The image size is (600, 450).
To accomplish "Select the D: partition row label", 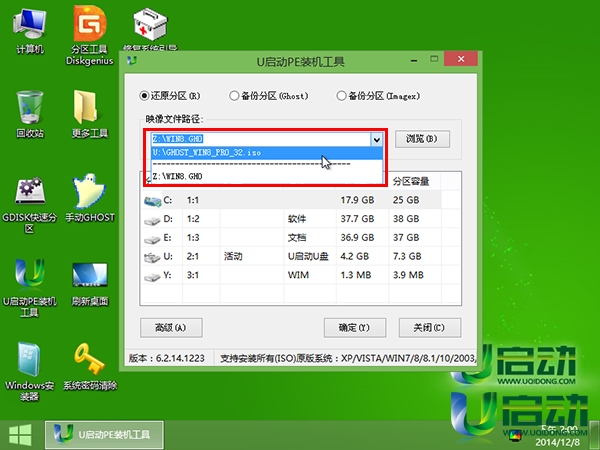I will tap(168, 219).
